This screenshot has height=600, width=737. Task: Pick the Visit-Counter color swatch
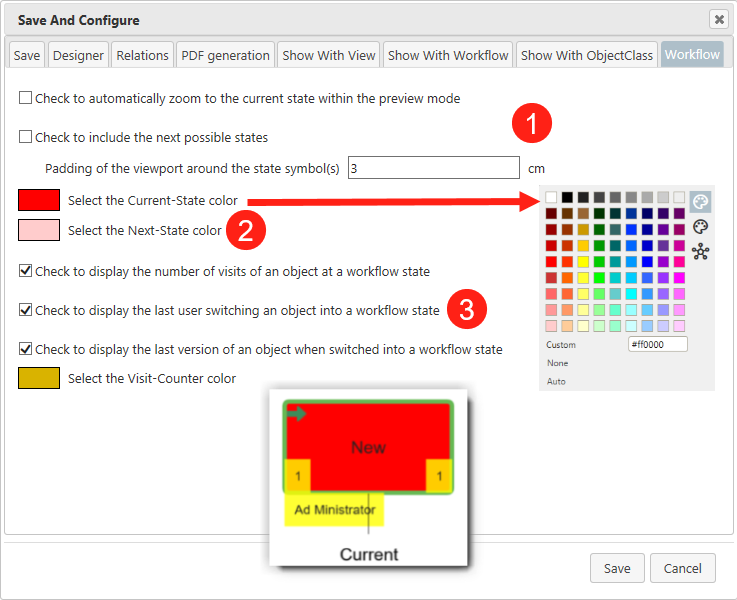pos(39,378)
